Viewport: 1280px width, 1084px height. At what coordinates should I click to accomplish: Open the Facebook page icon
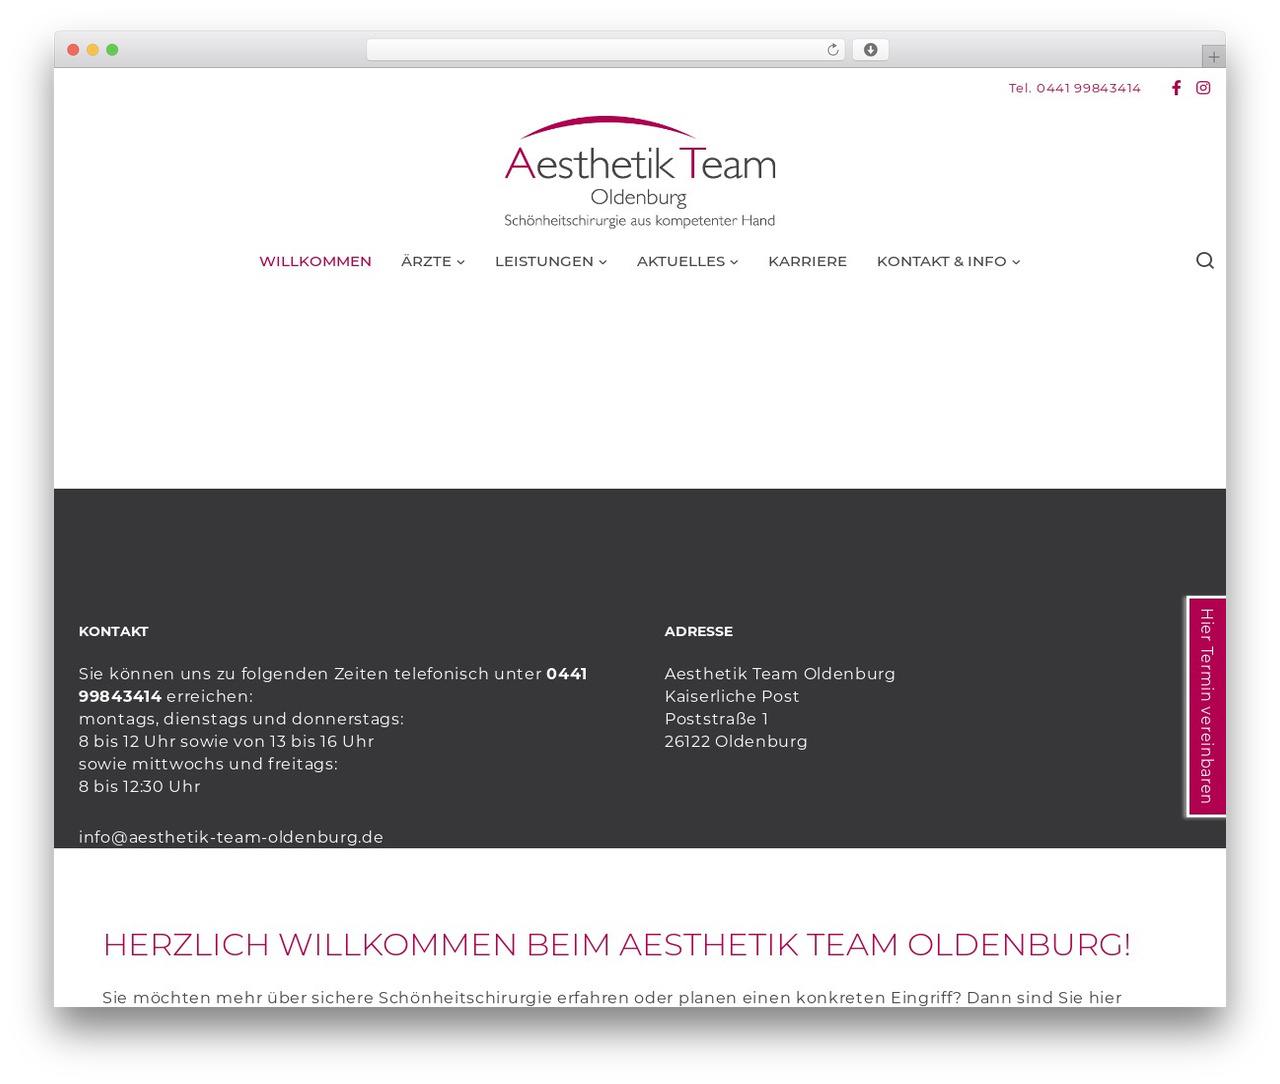coord(1176,88)
